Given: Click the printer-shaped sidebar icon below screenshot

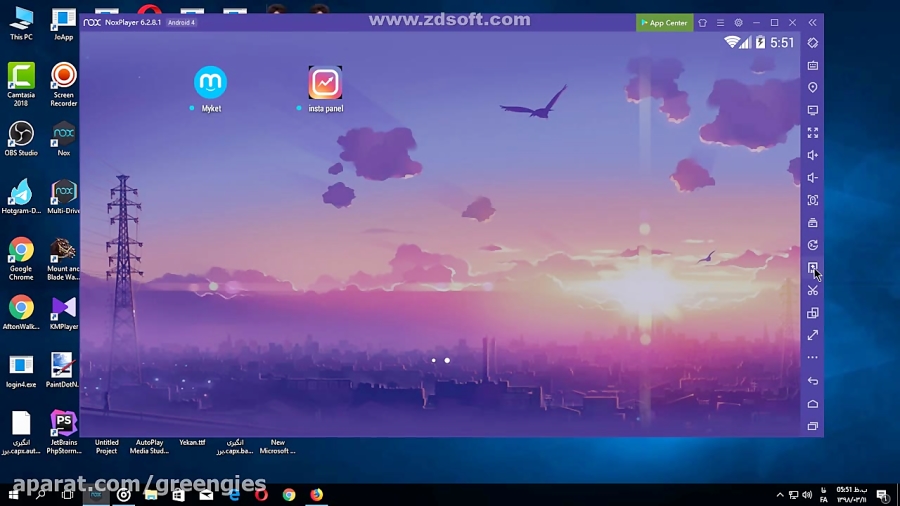Looking at the screenshot, I should [813, 223].
